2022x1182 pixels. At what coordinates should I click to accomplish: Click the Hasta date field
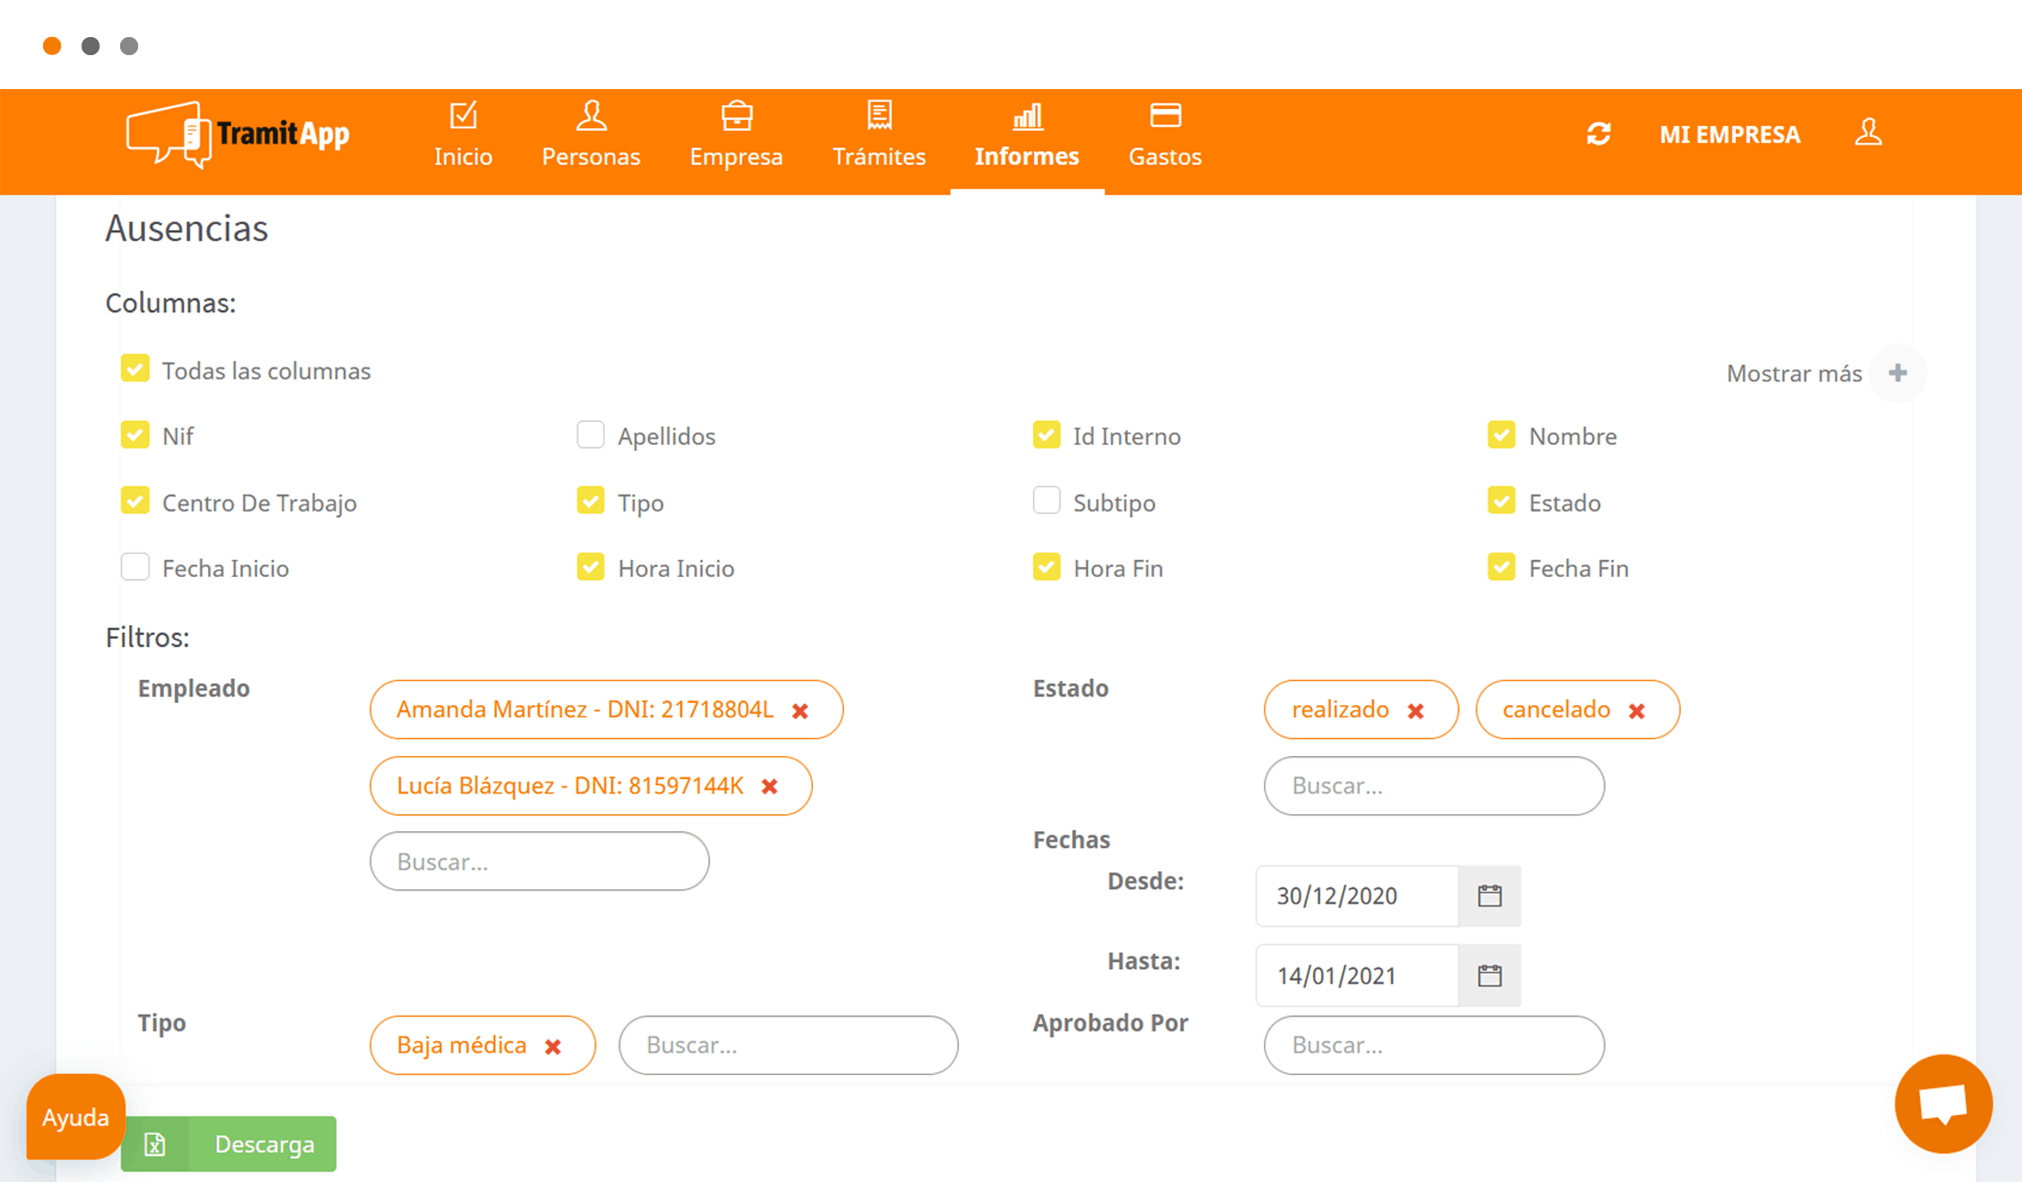click(x=1357, y=976)
